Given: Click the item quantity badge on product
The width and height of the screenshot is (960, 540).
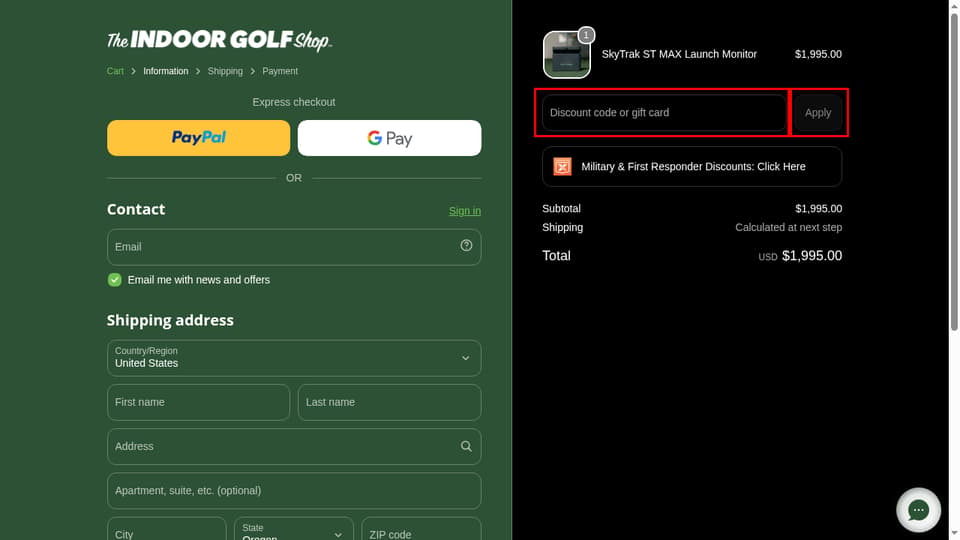Looking at the screenshot, I should coord(586,35).
